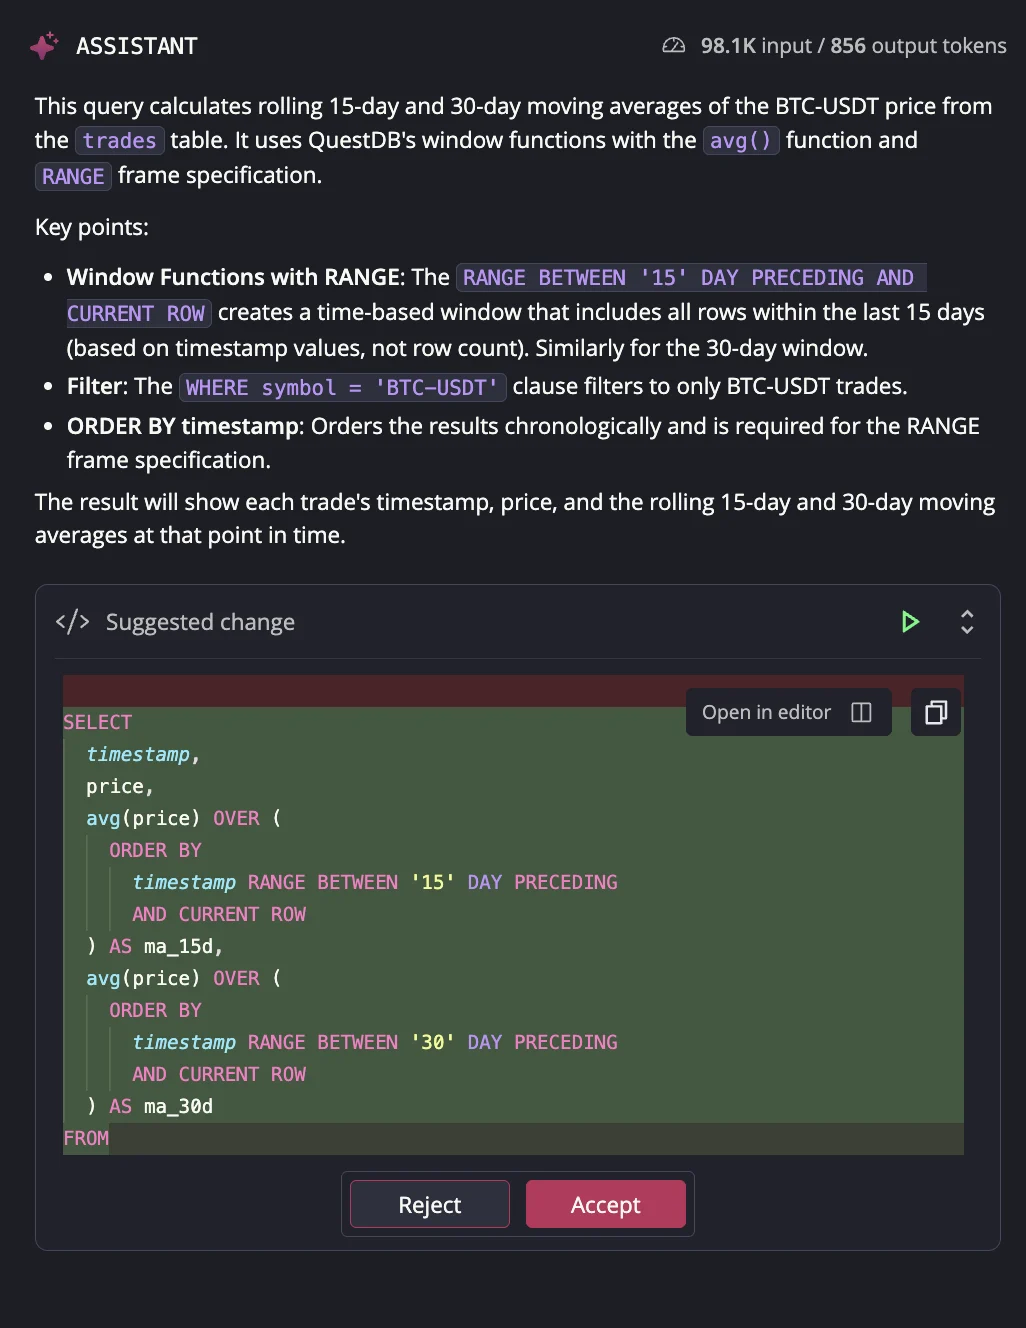Click the WHERE symbol = 'BTC-USDT' code chip
The height and width of the screenshot is (1328, 1026).
click(342, 387)
